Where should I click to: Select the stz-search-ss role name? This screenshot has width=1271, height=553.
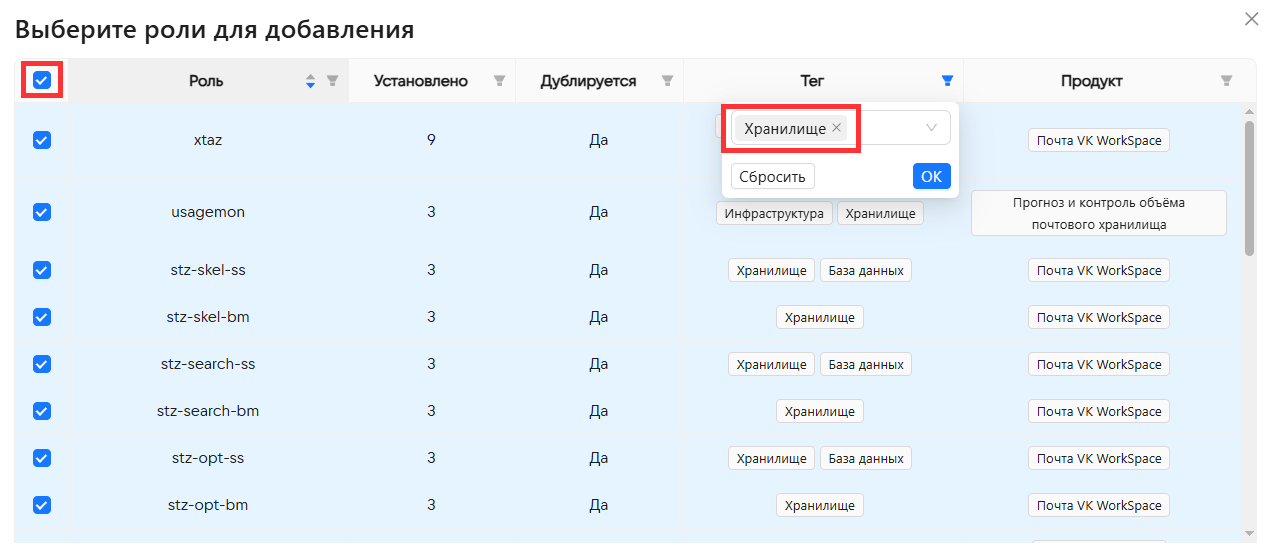pyautogui.click(x=208, y=364)
